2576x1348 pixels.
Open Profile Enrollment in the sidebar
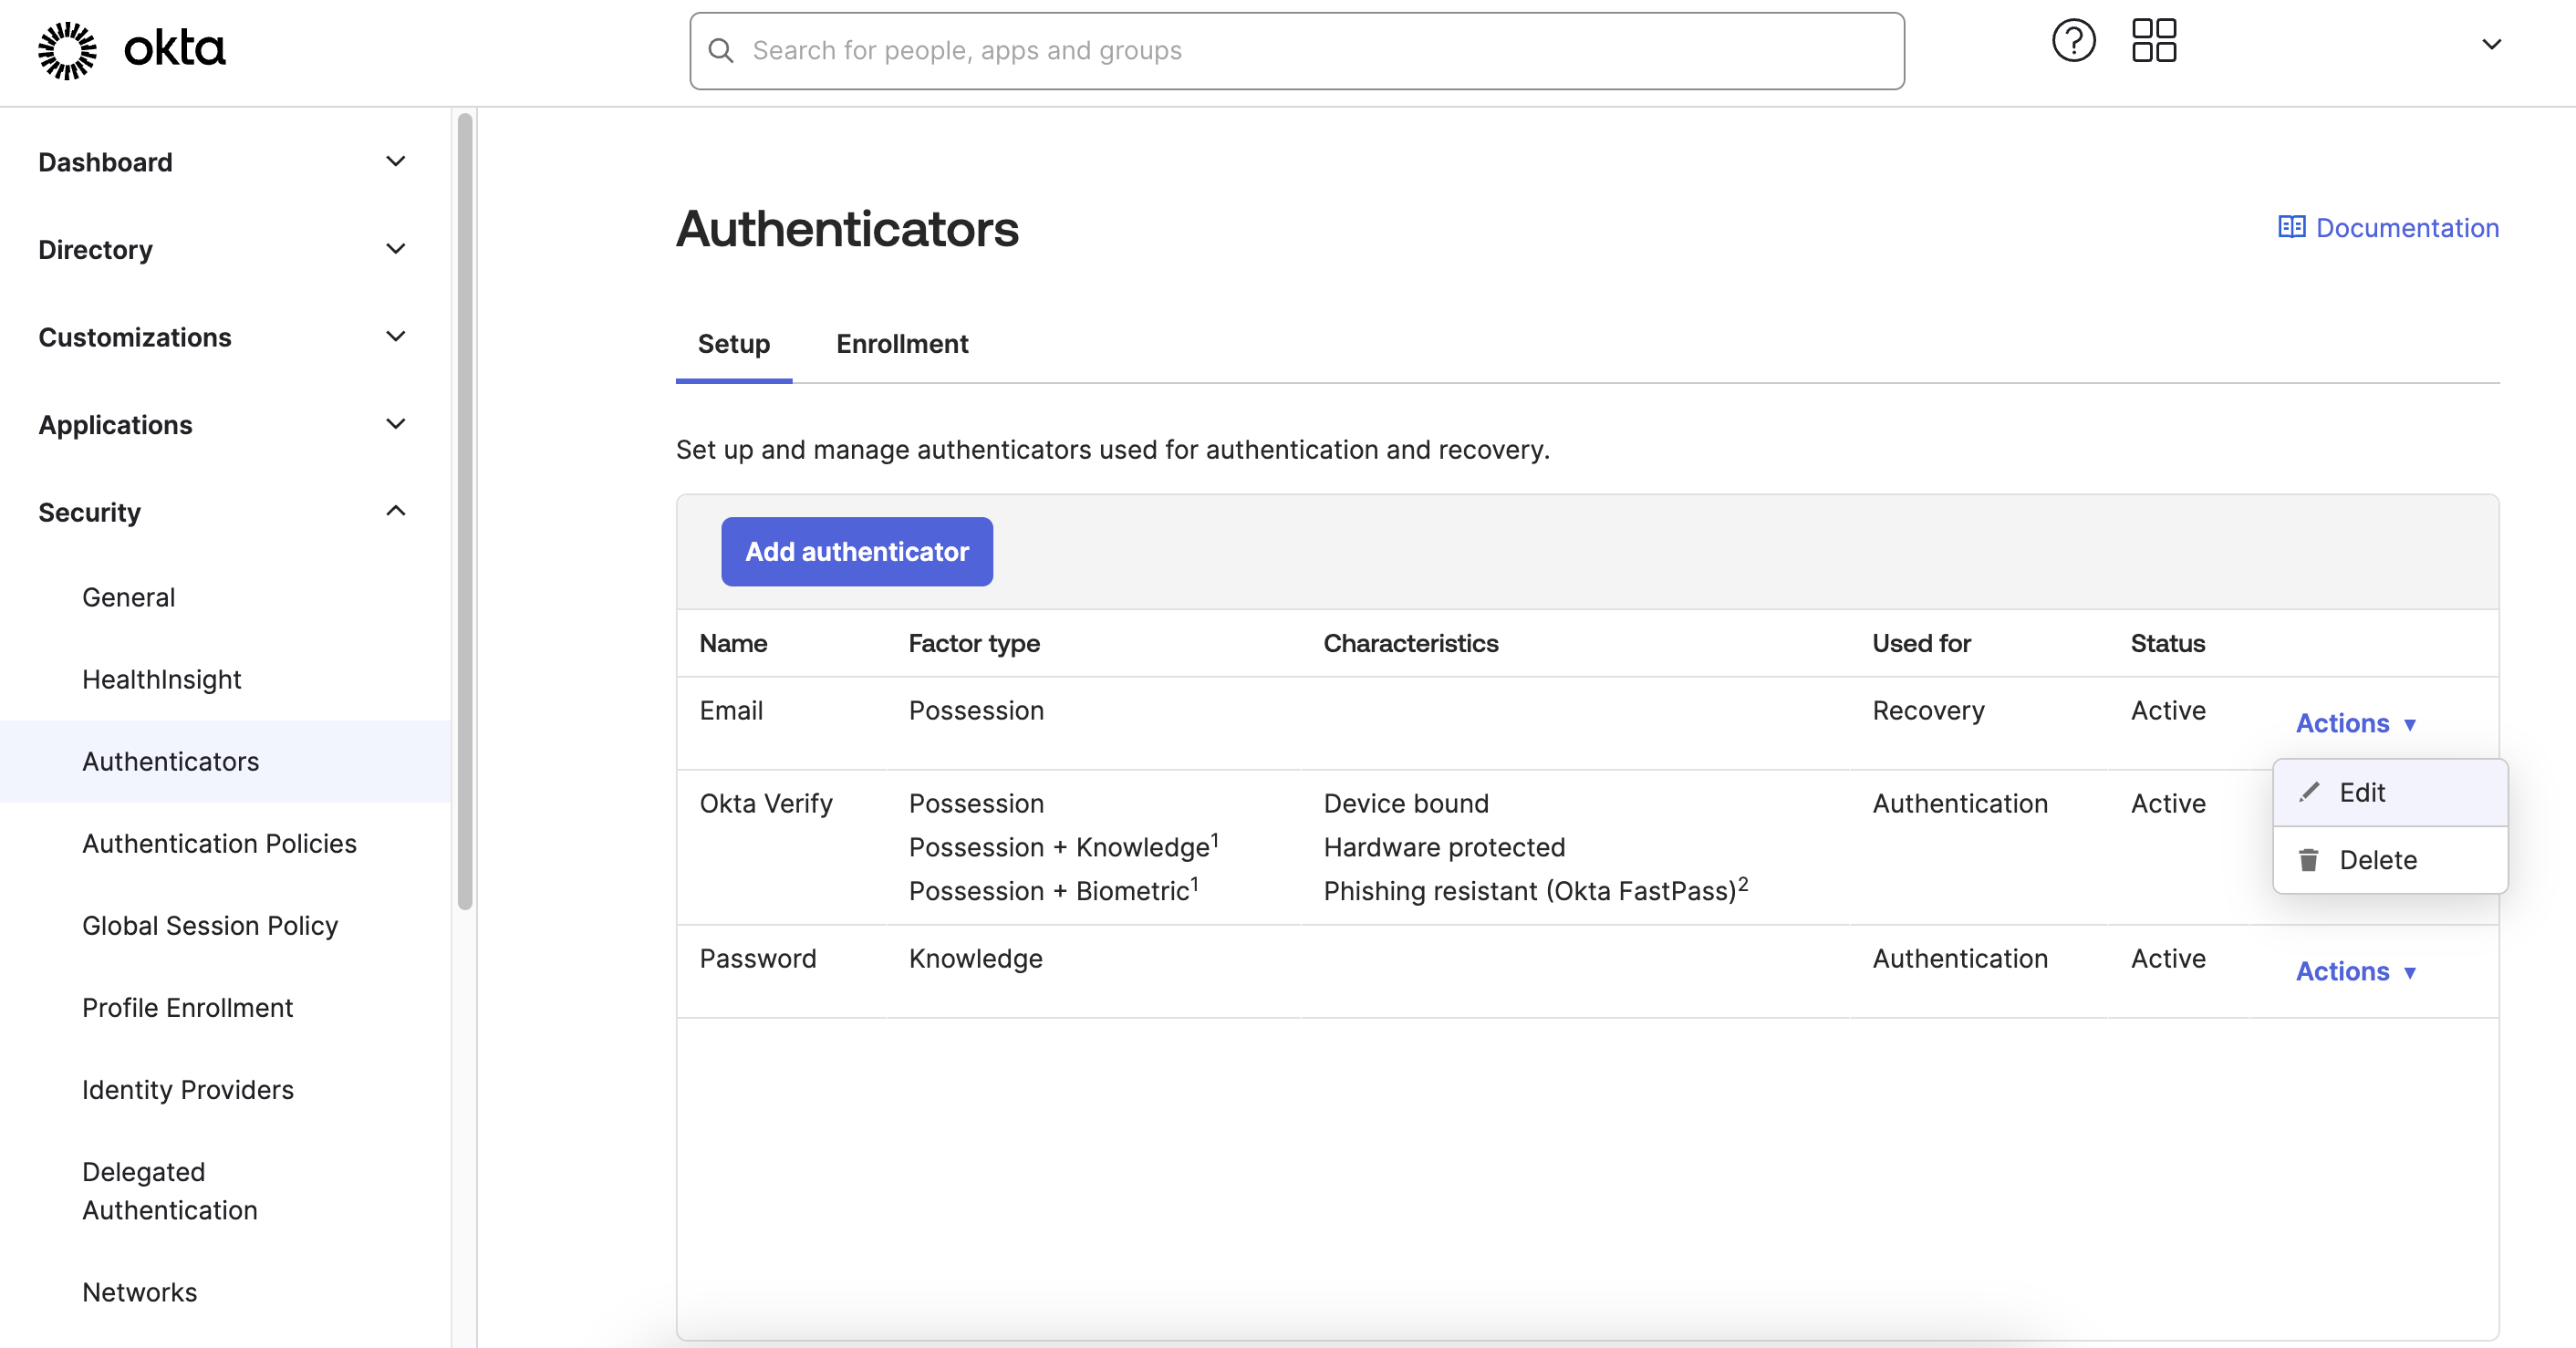[x=188, y=1007]
